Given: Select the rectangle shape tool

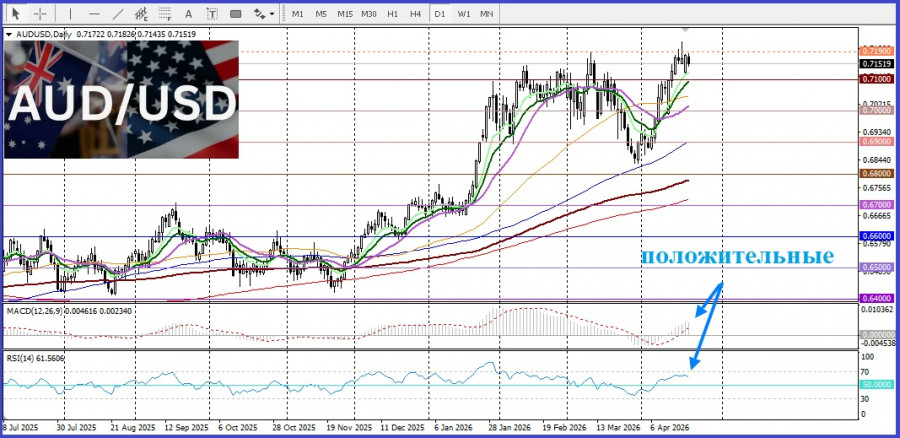Looking at the screenshot, I should 236,13.
